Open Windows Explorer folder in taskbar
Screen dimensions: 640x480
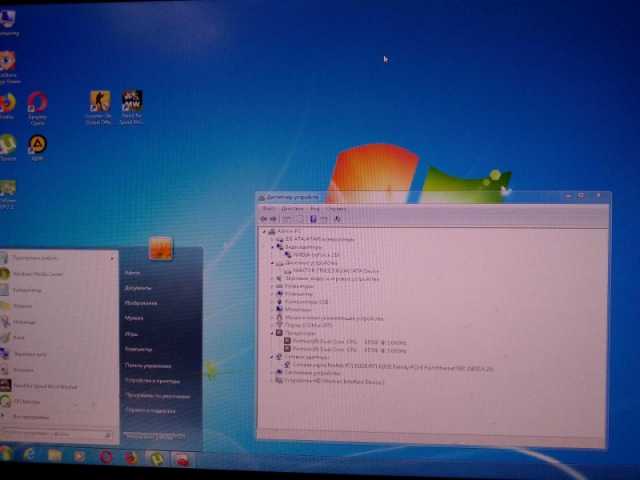click(x=54, y=456)
